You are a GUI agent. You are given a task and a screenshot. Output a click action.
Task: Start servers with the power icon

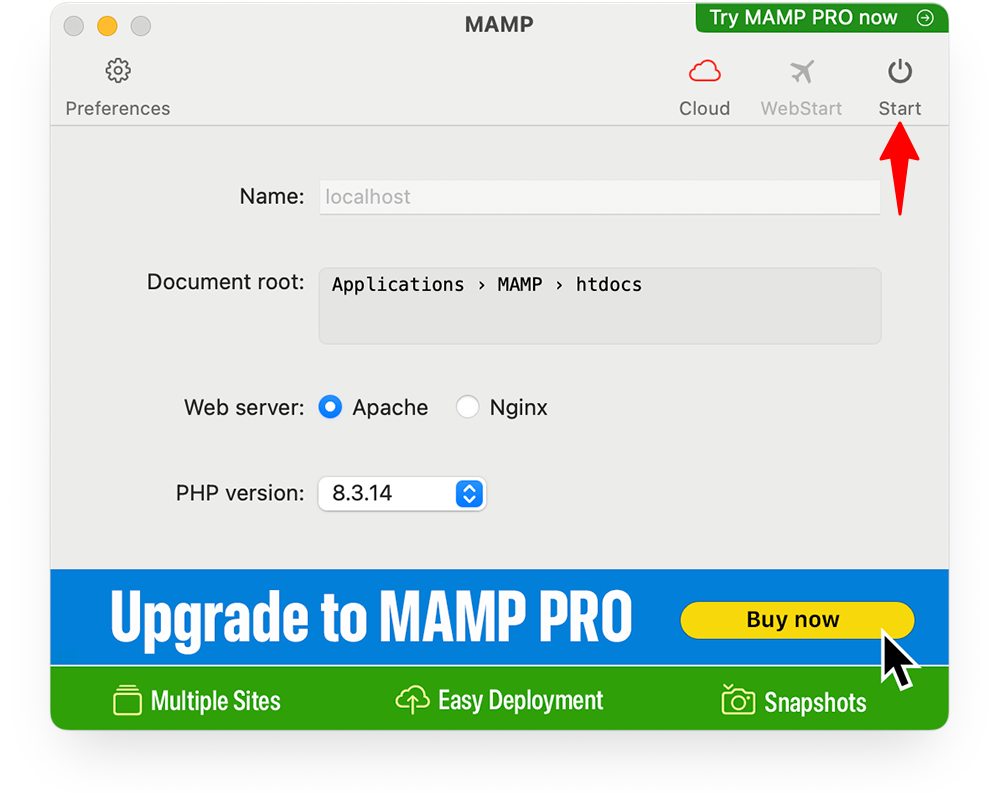tap(900, 71)
